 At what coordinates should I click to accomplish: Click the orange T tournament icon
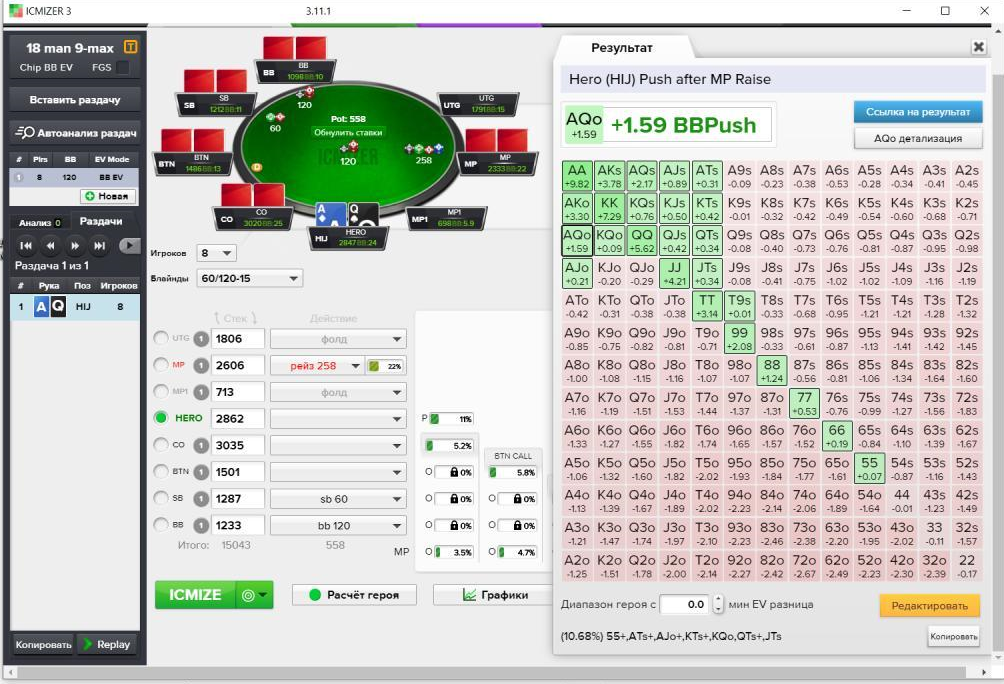pyautogui.click(x=130, y=47)
